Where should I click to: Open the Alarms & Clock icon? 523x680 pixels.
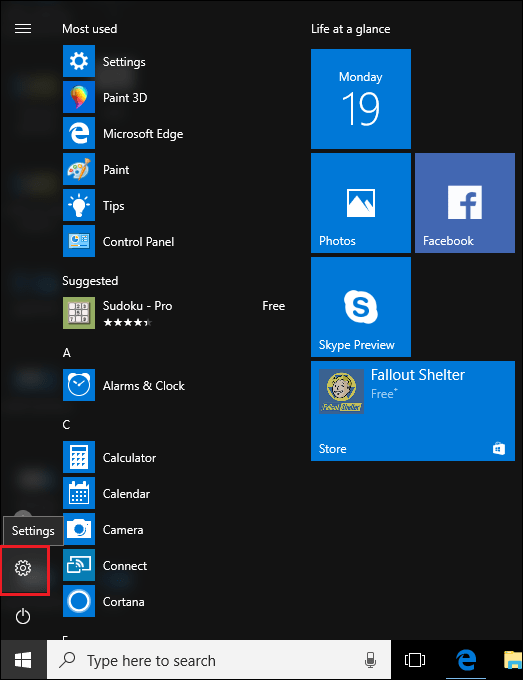click(x=79, y=385)
